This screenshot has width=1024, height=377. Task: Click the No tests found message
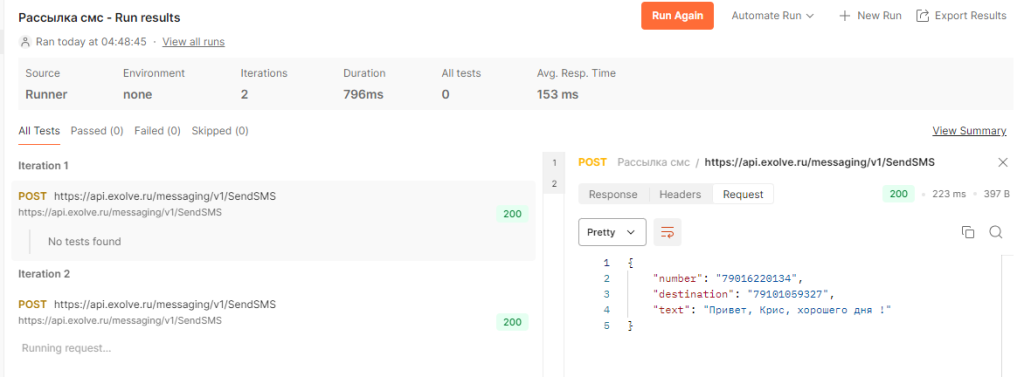click(84, 241)
